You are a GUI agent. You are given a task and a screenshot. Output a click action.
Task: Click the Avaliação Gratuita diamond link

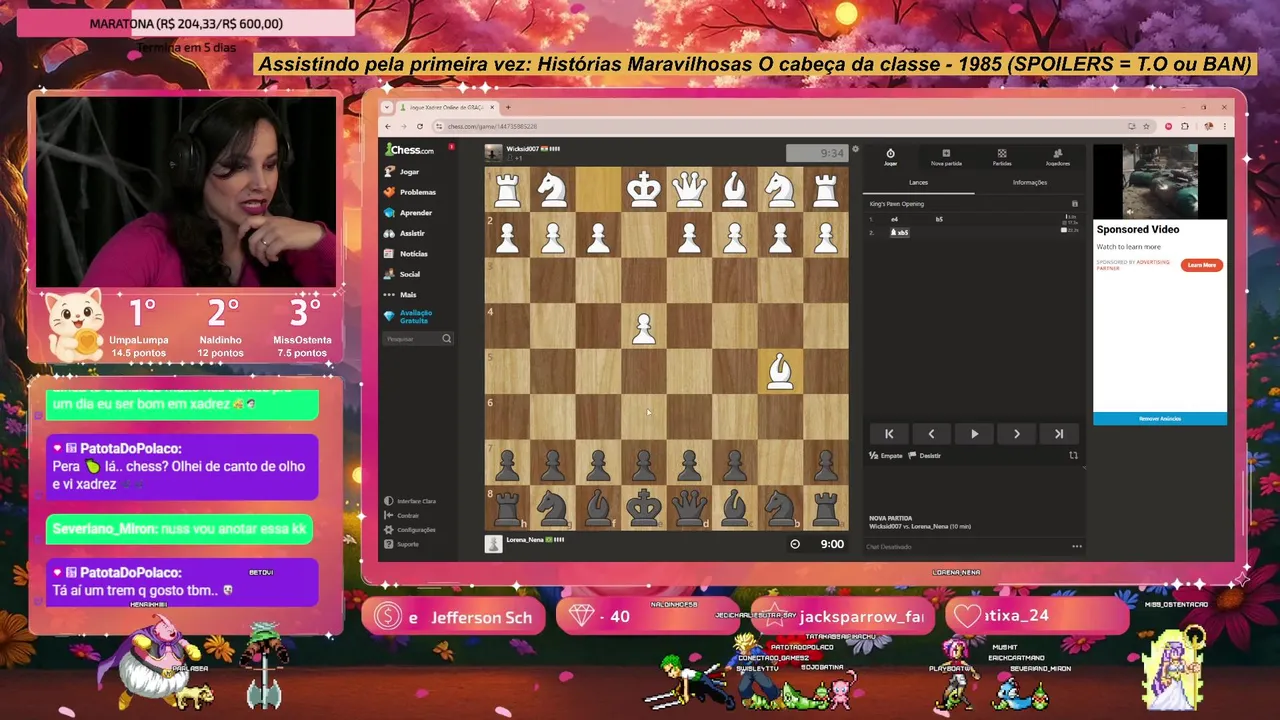tap(408, 317)
